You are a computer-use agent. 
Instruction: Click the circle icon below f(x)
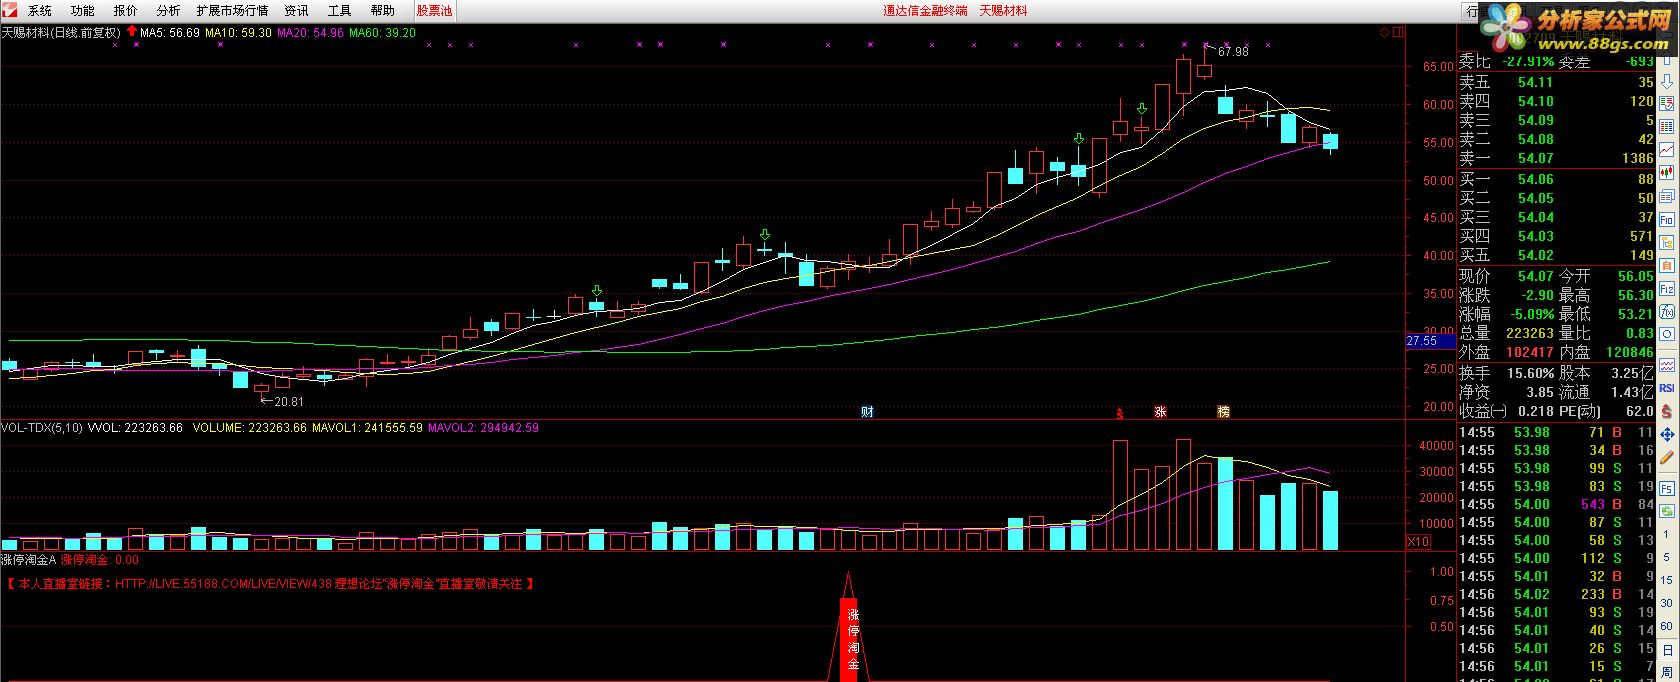[x=1667, y=335]
